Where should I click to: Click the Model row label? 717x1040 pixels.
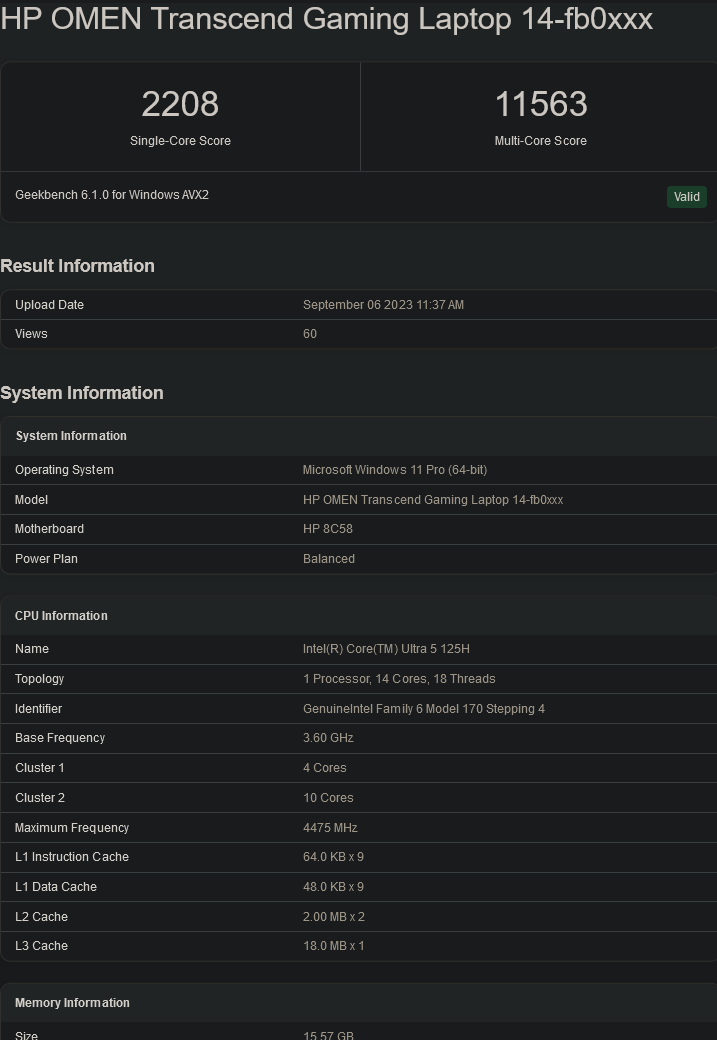pyautogui.click(x=31, y=499)
